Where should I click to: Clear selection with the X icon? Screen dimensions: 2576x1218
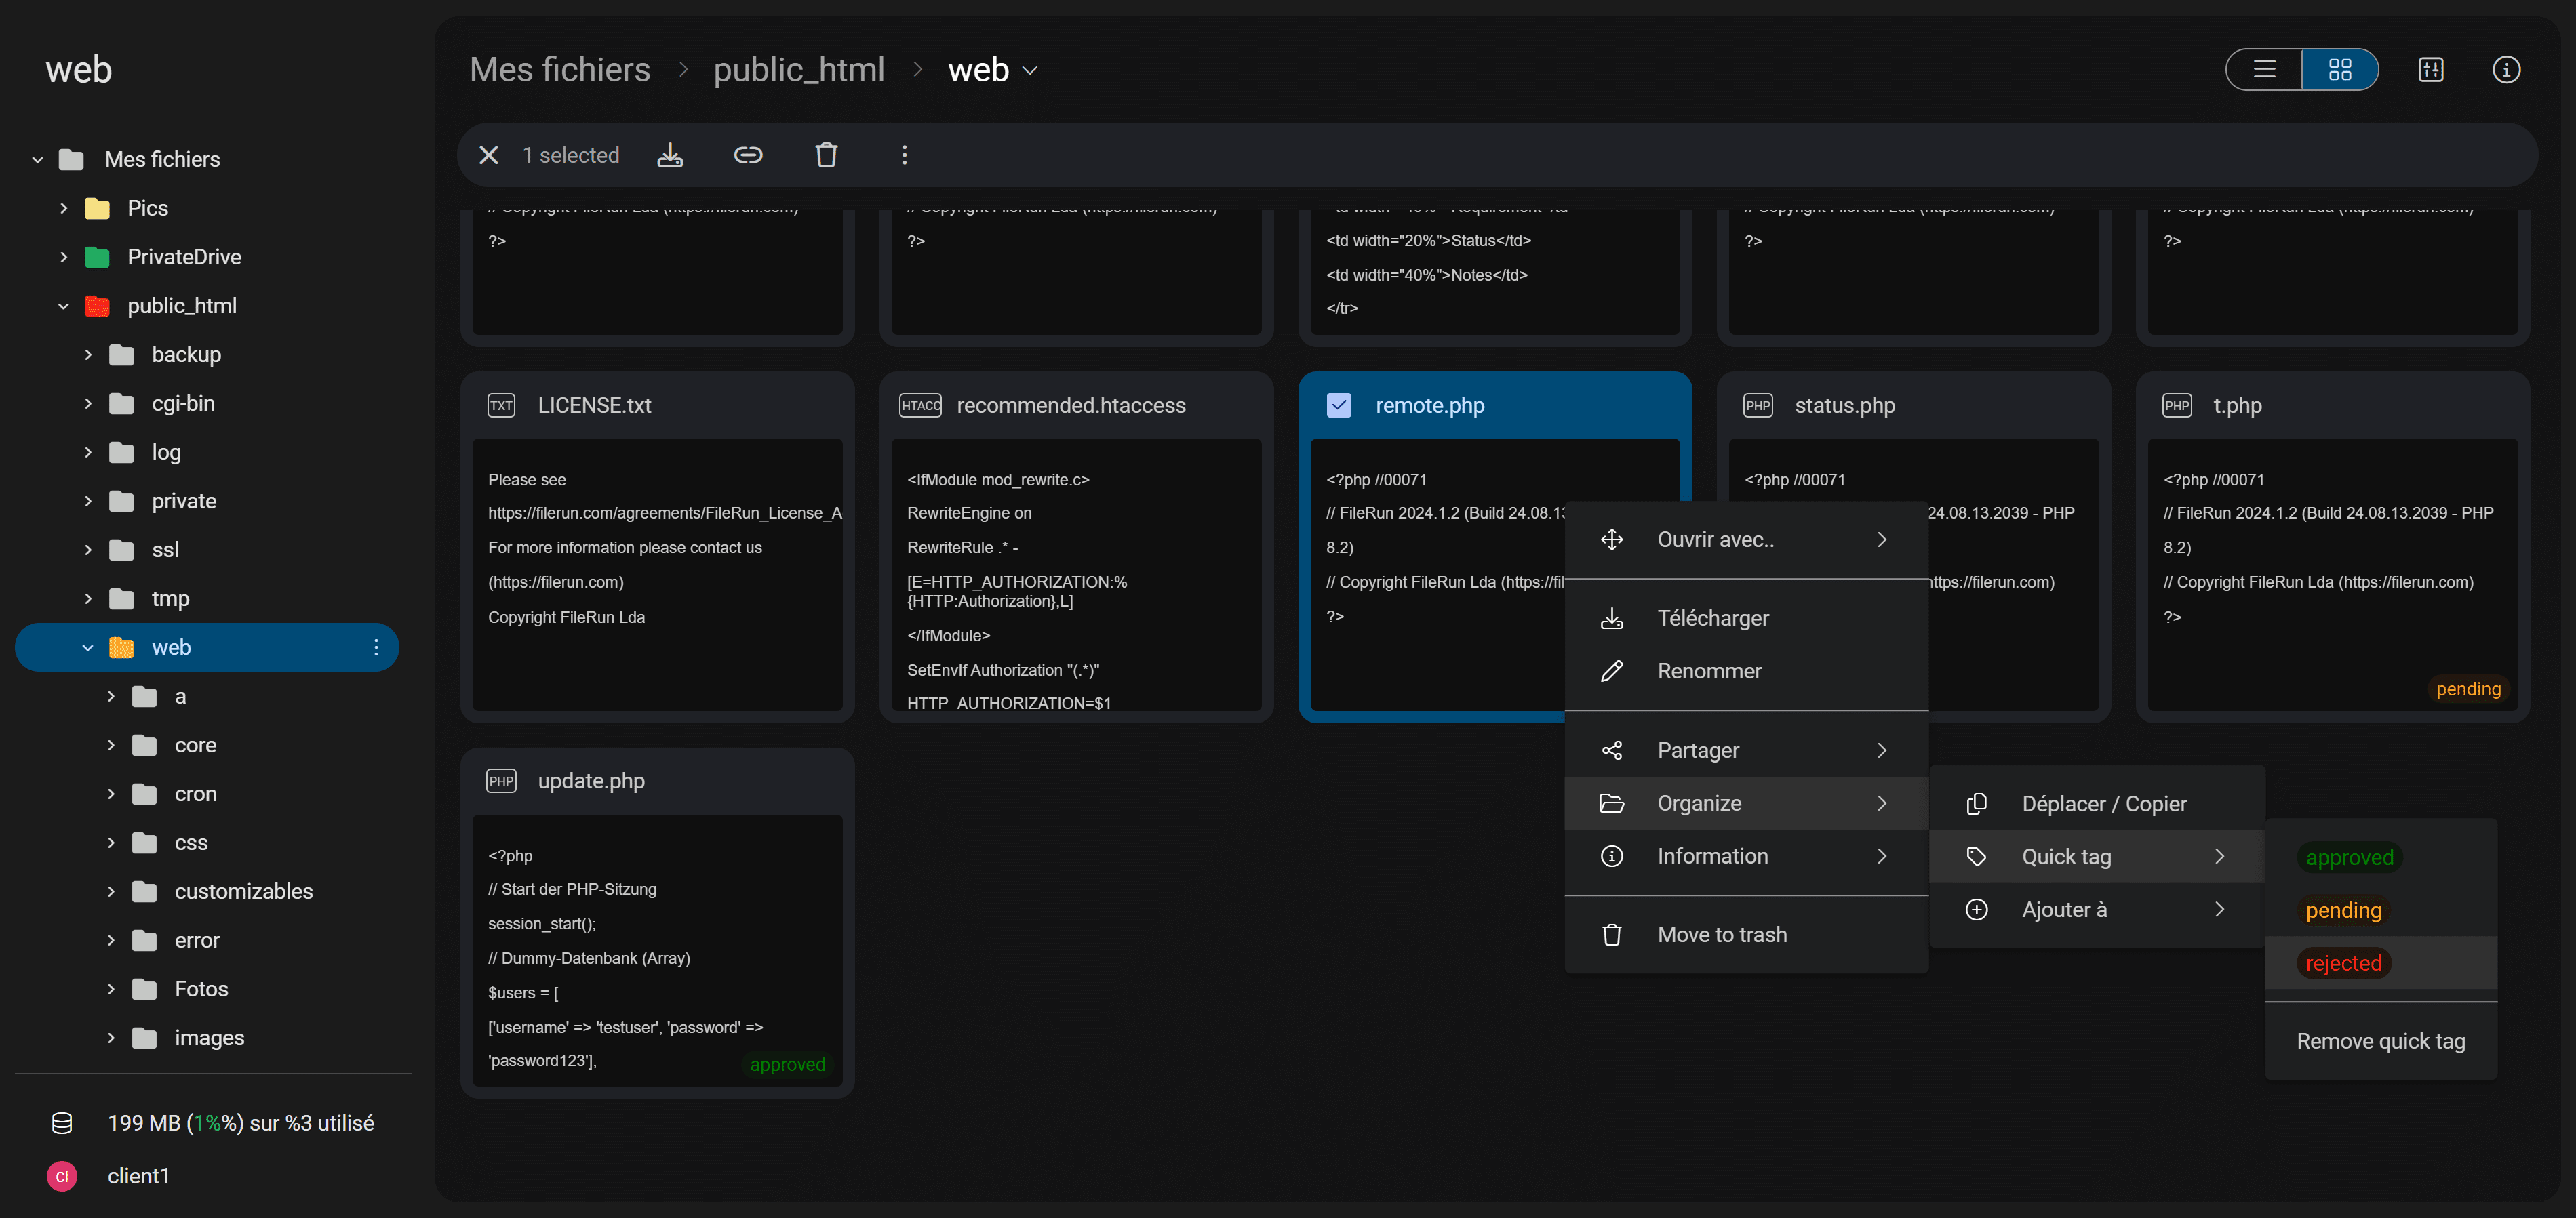[489, 155]
